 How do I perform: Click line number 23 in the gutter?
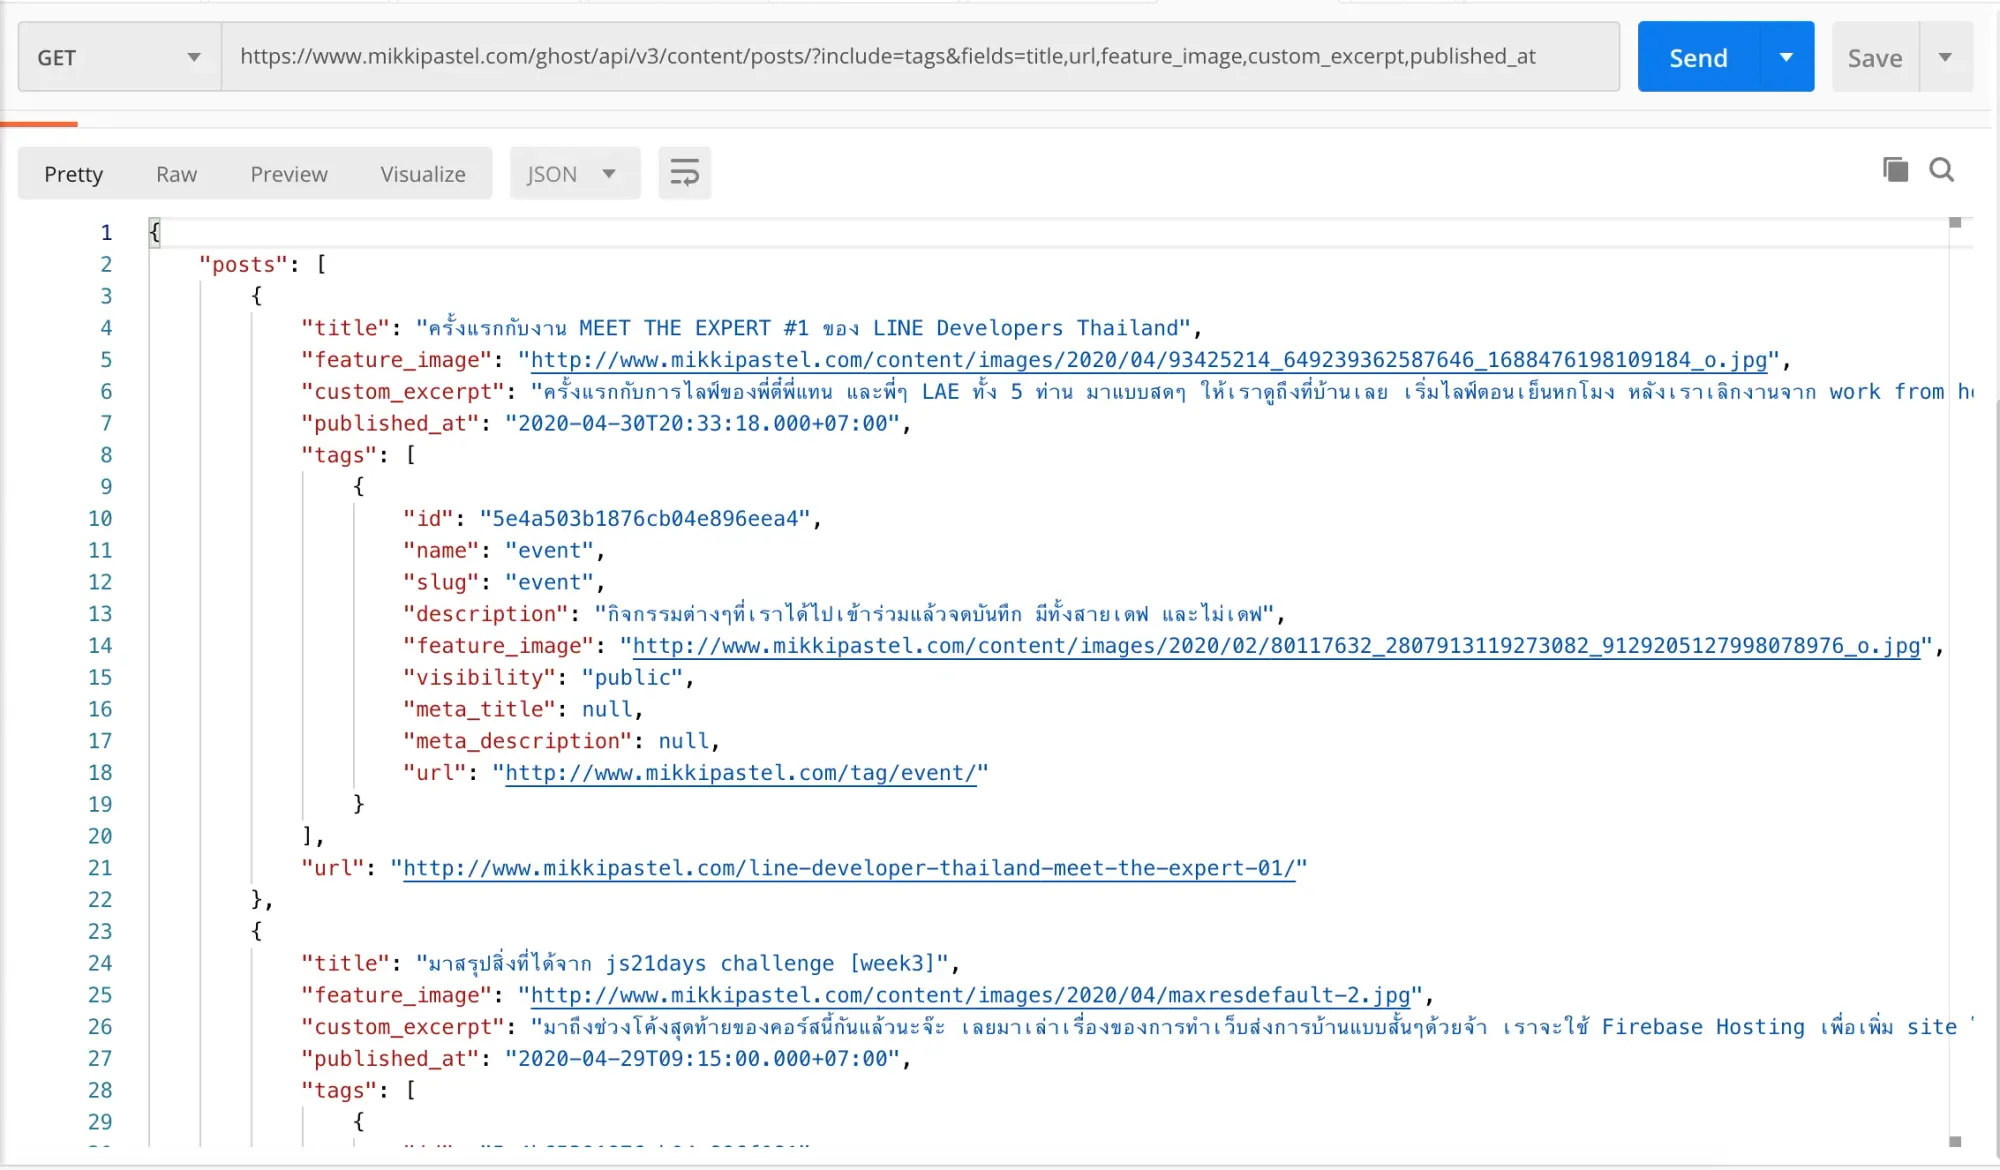pos(100,931)
